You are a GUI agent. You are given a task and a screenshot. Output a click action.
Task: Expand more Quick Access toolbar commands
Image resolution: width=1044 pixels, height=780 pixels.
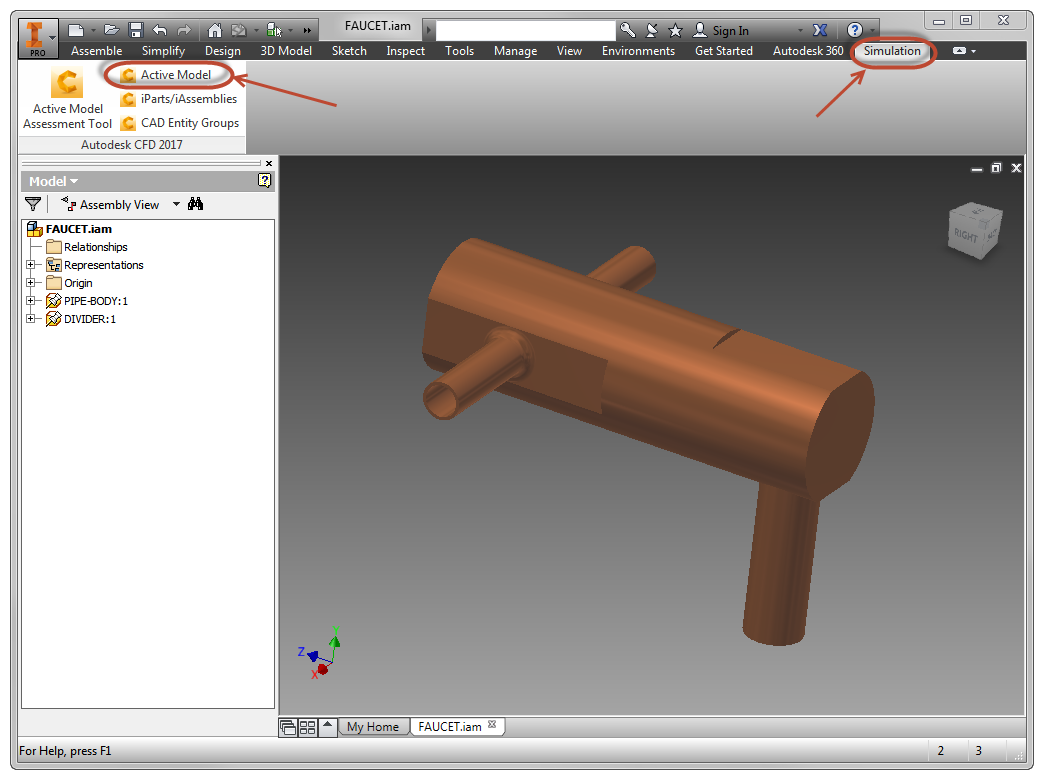click(307, 31)
